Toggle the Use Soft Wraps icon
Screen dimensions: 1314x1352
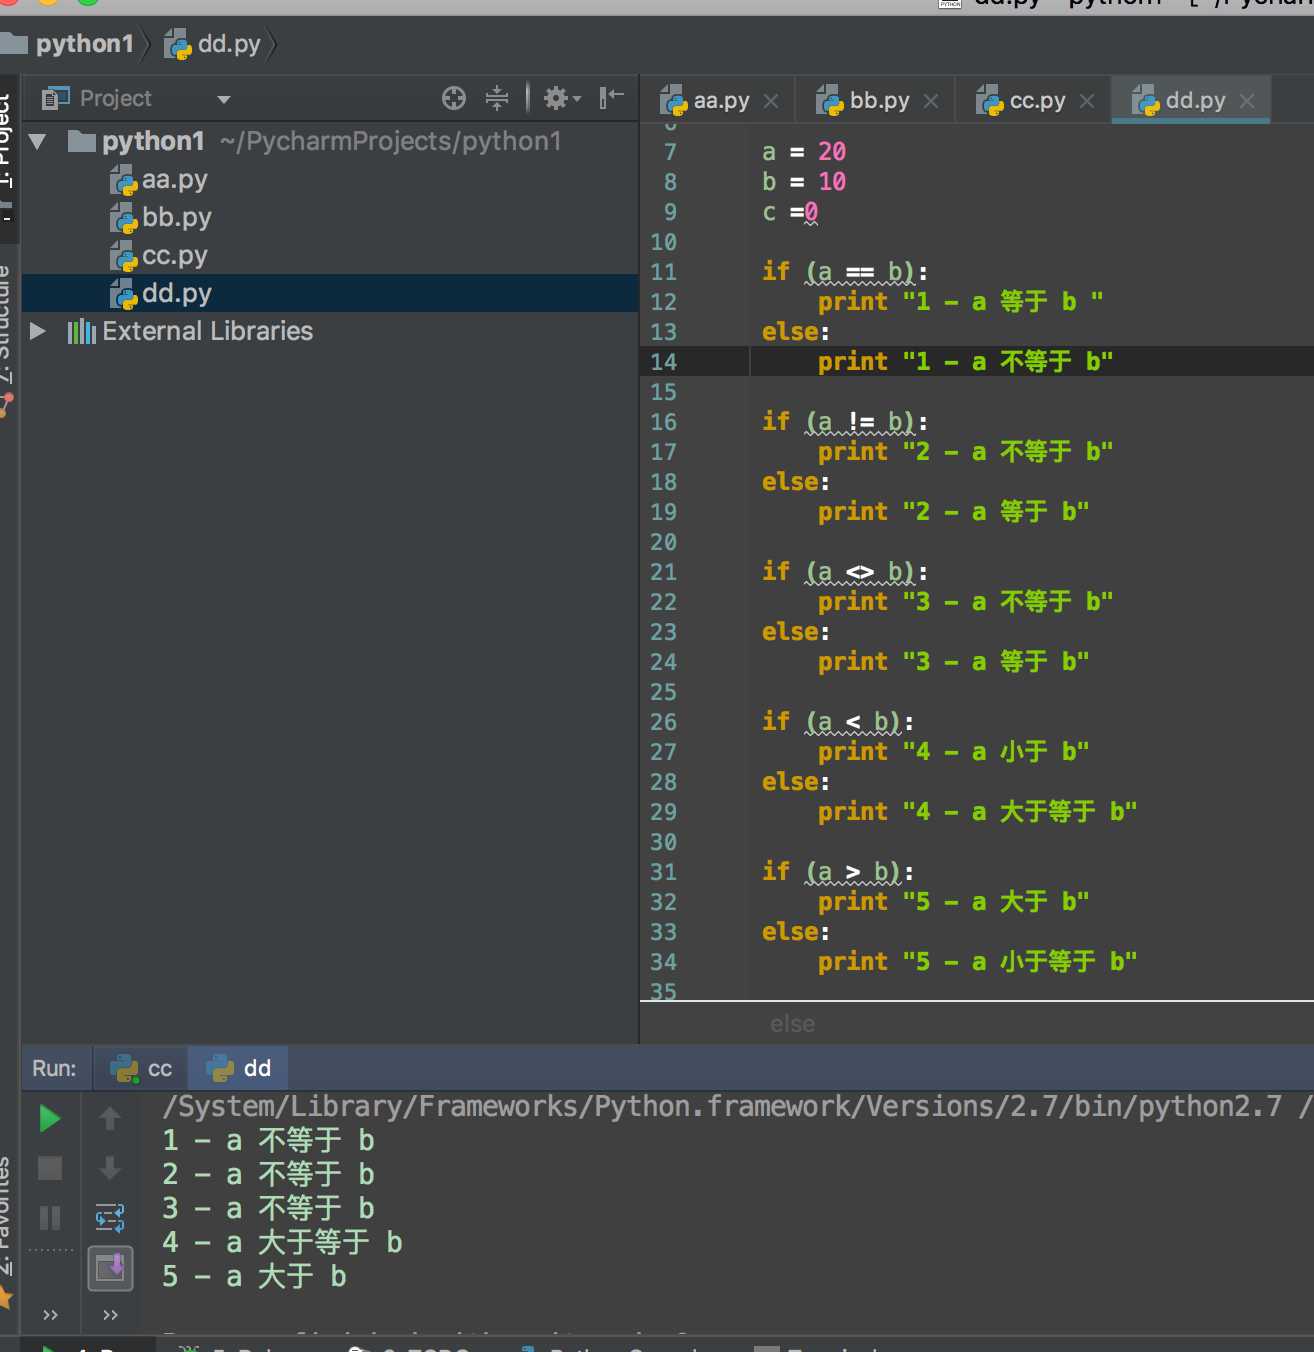110,1217
